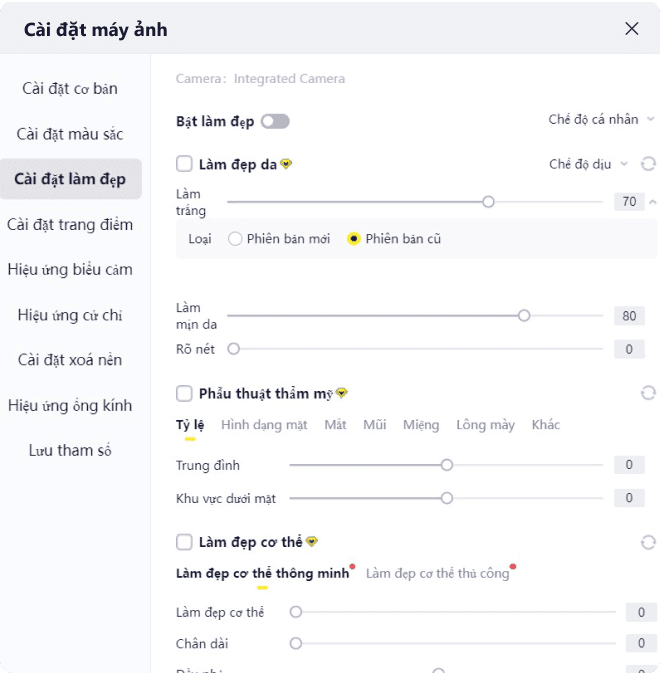Enable the Làm đẹp da checkbox
Screen dimensions: 660x673
[x=184, y=164]
